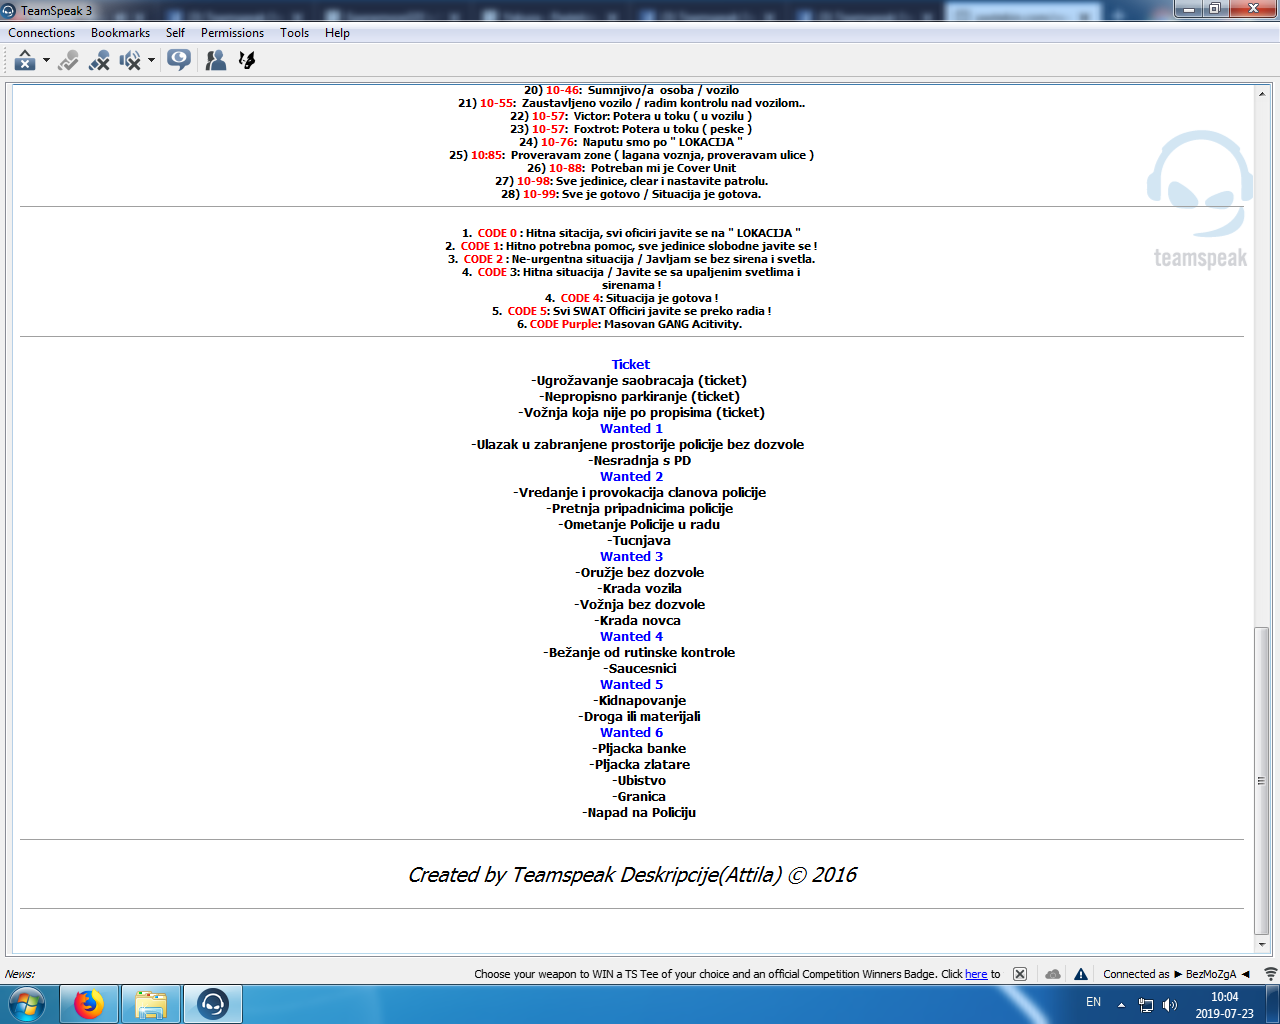The image size is (1280, 1024).
Task: Follow the 'here' link in news ticker
Action: click(x=976, y=974)
